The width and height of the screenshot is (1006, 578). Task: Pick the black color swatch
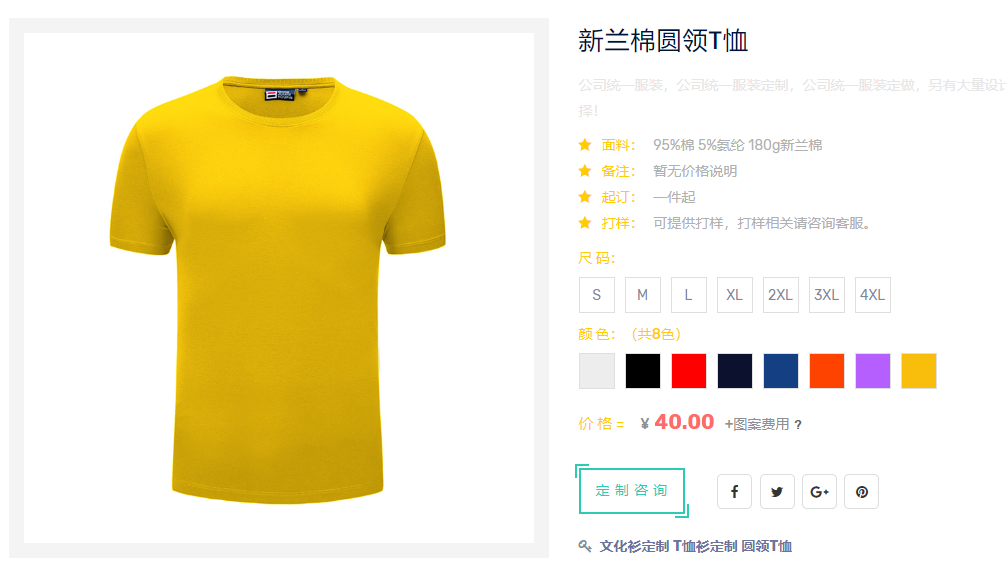tap(642, 371)
